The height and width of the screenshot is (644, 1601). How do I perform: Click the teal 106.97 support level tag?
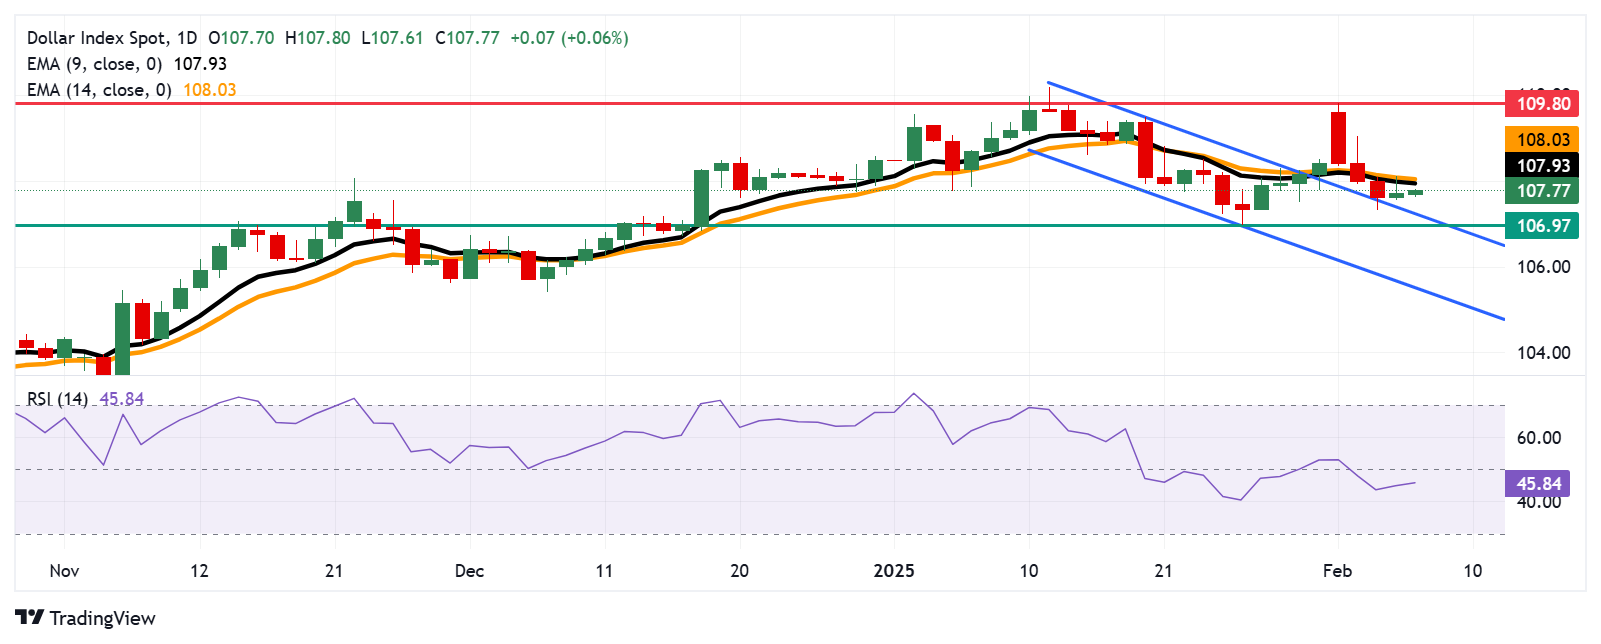1543,225
